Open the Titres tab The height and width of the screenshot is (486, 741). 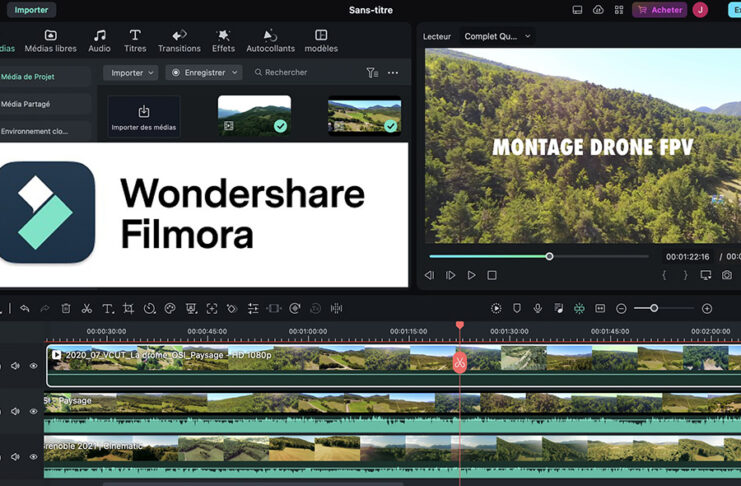135,41
